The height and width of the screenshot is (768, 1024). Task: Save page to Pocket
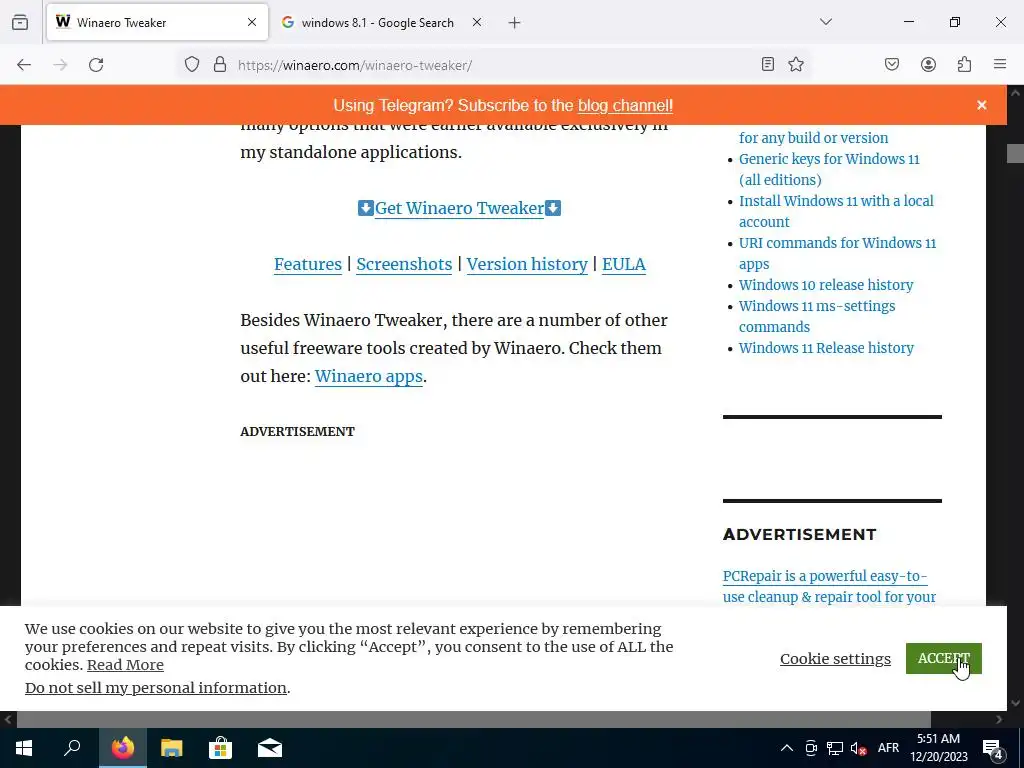coord(892,64)
